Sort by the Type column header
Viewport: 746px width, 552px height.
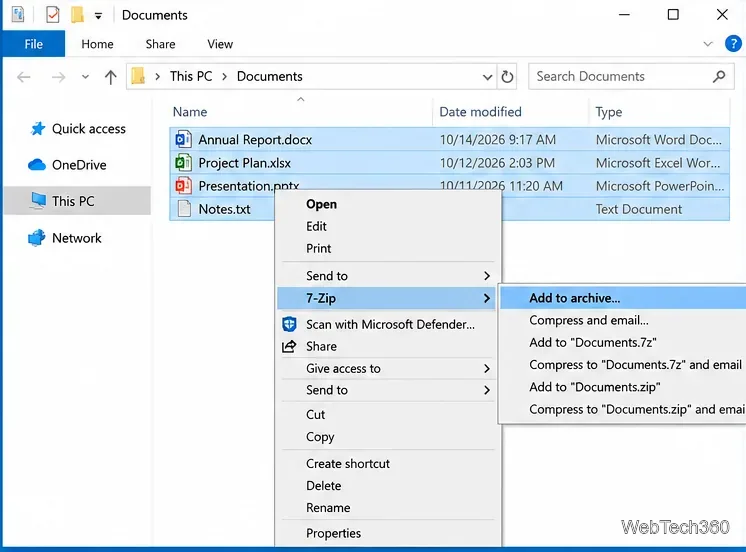click(x=659, y=112)
